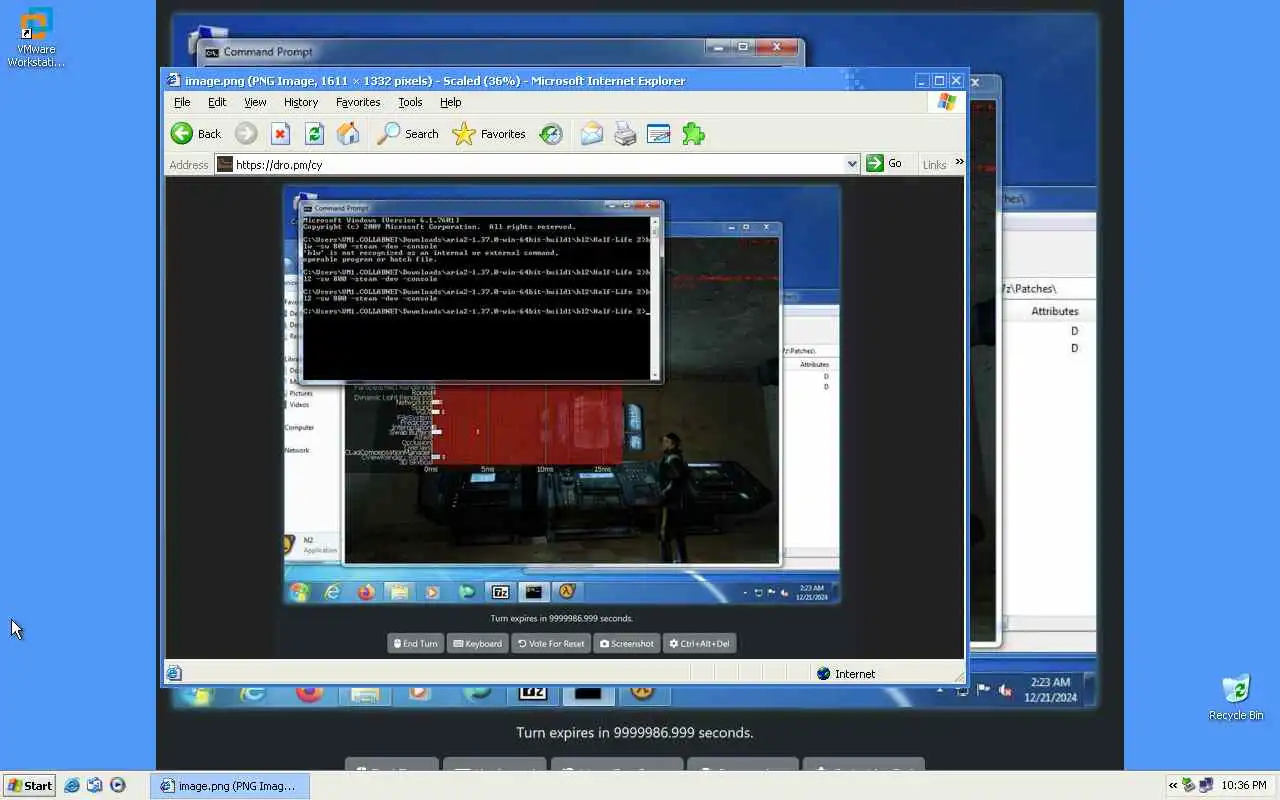Click the IE title bar page icon

pos(174,81)
